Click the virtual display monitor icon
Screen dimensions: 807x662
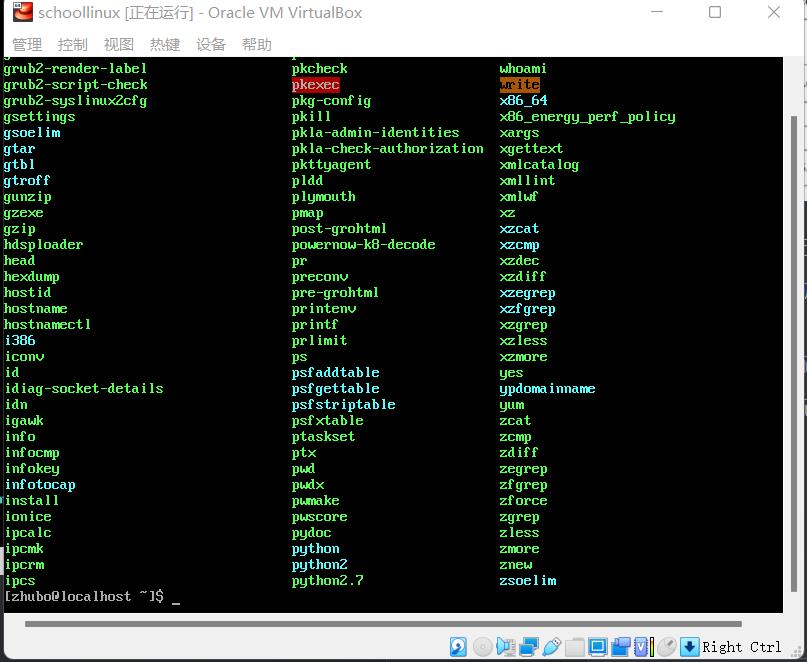[x=598, y=647]
